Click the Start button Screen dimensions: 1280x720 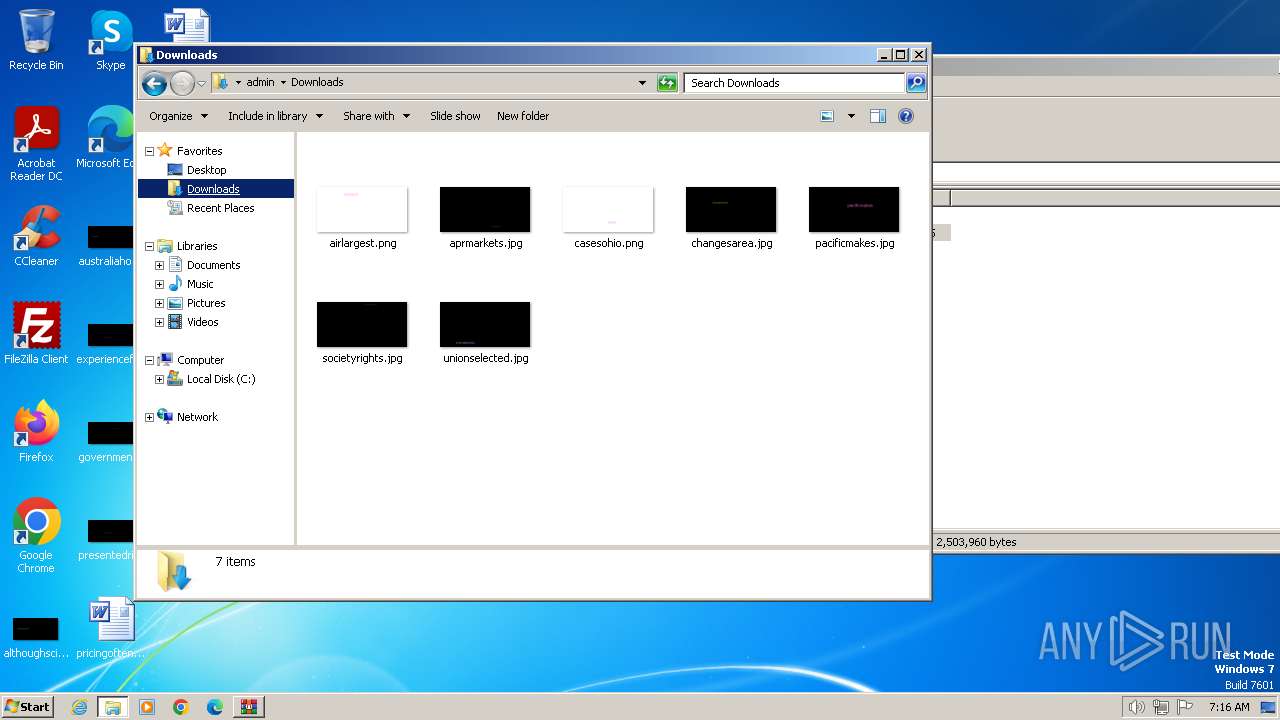click(27, 706)
